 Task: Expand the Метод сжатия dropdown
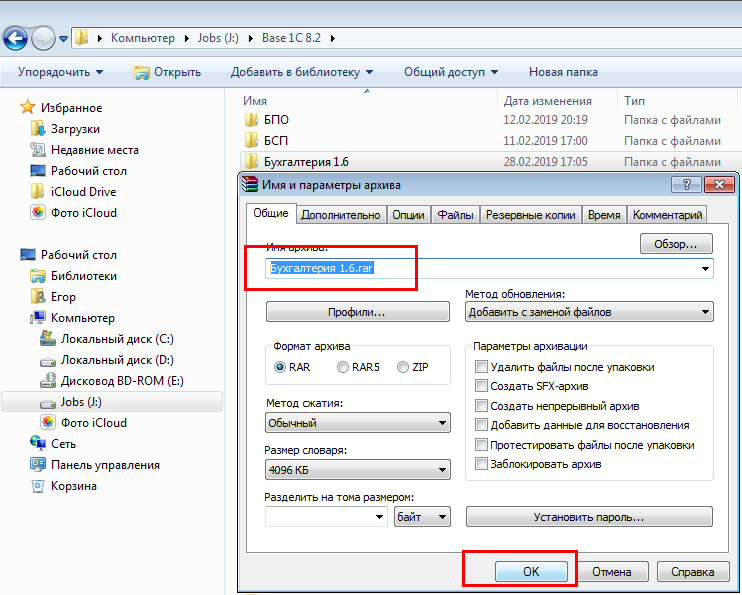358,424
